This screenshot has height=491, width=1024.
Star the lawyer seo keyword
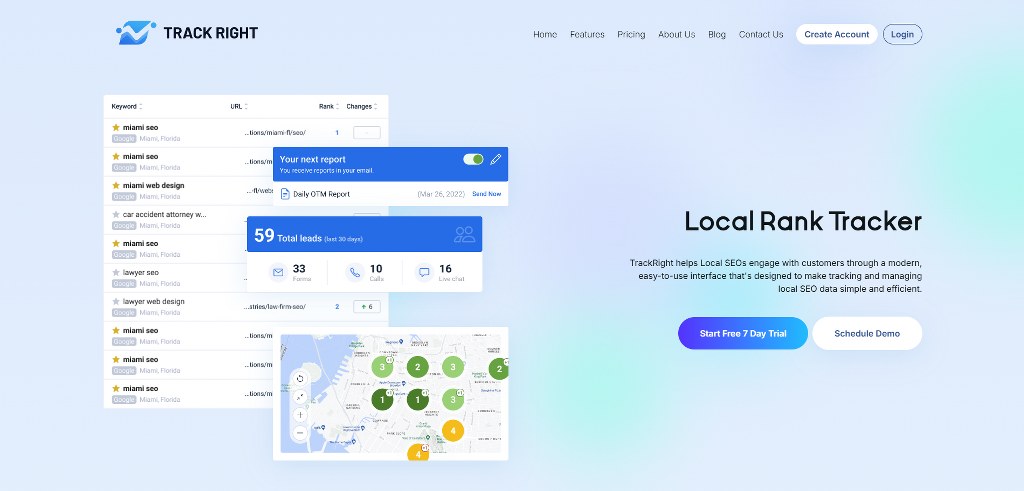(x=116, y=272)
